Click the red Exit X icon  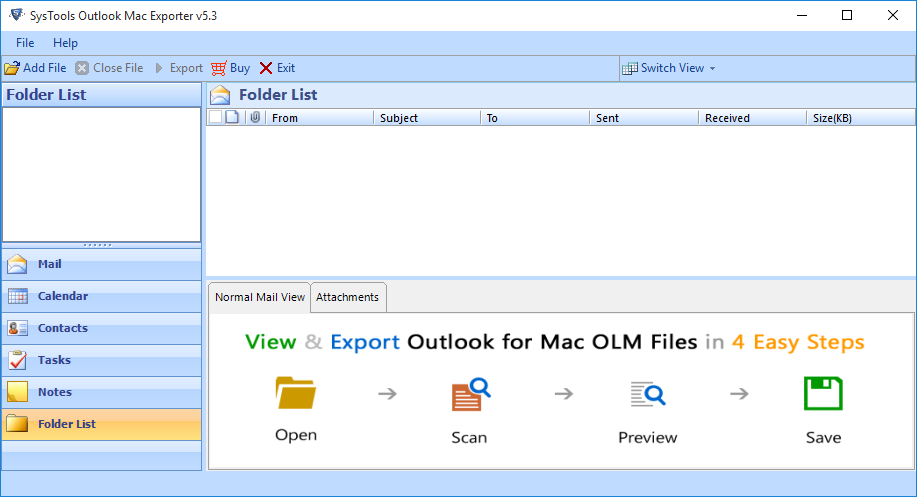coord(266,68)
